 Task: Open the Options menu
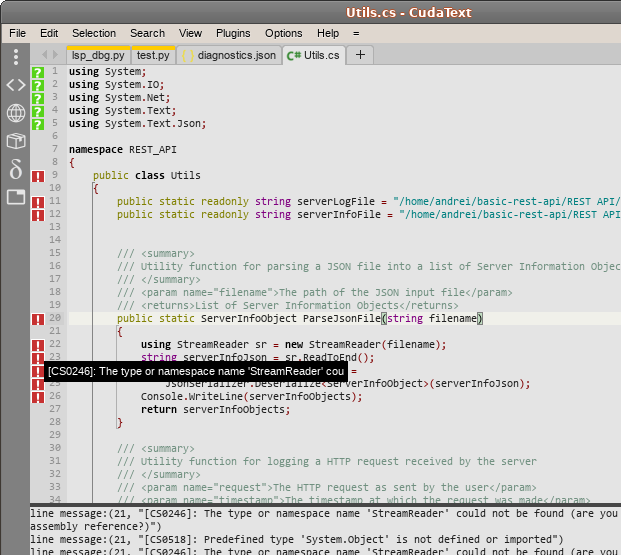[283, 33]
